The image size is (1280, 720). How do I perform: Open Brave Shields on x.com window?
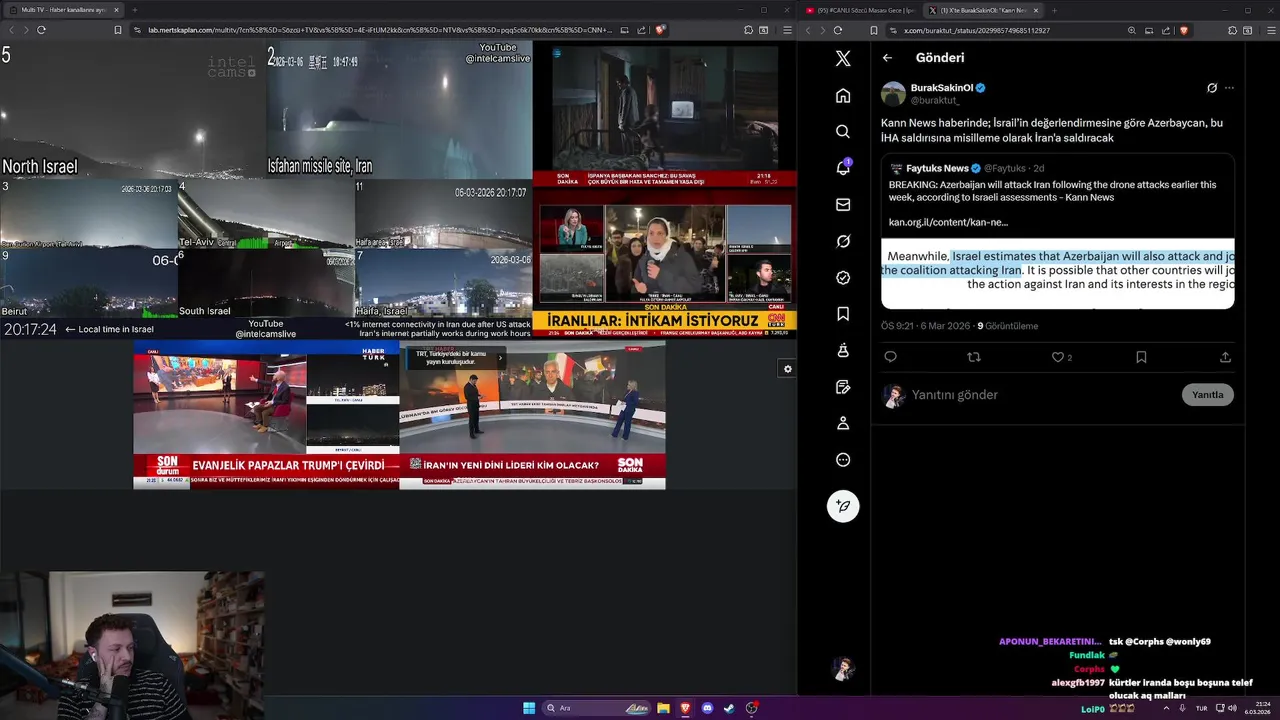[x=1184, y=30]
